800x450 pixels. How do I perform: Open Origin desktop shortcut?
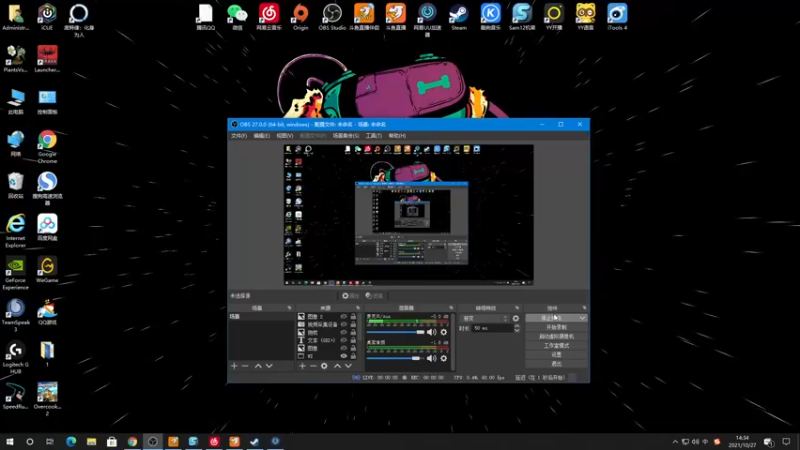(301, 17)
